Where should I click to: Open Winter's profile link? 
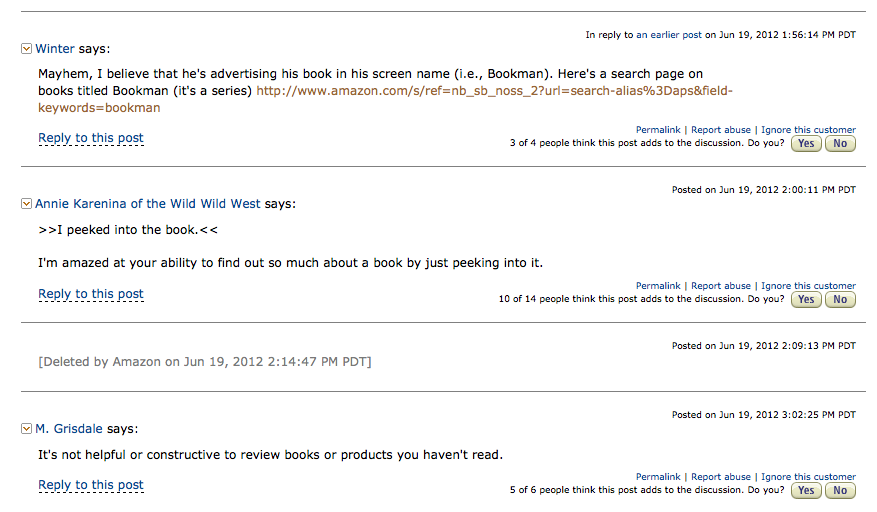coord(55,49)
